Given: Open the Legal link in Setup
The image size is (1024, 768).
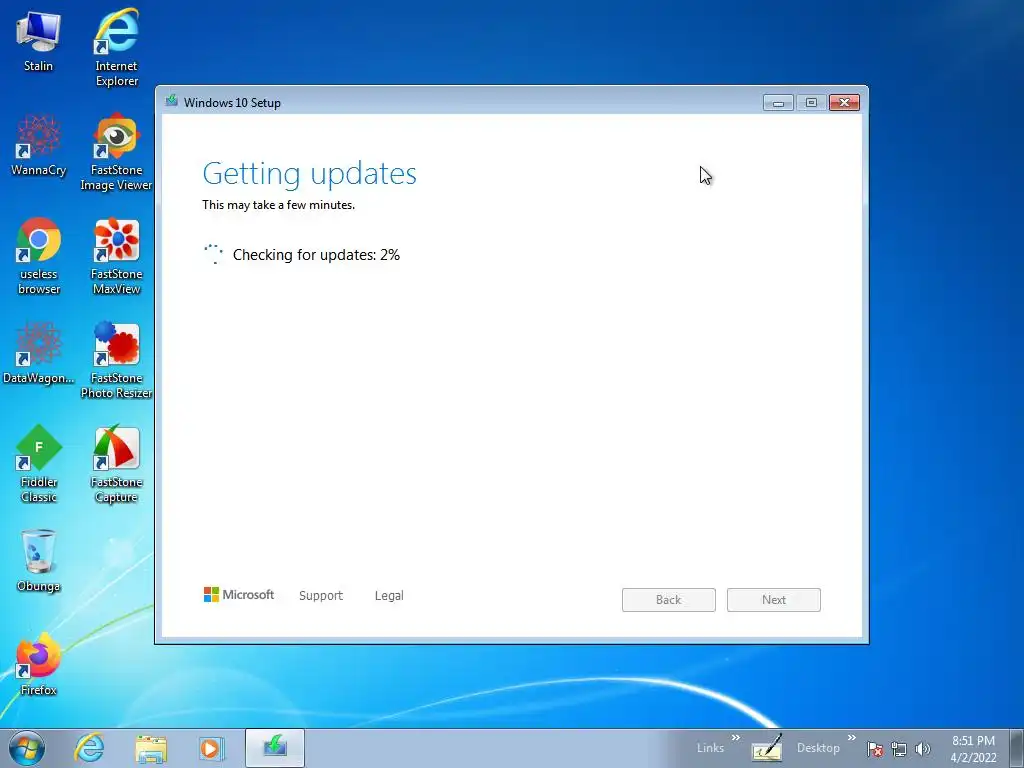Looking at the screenshot, I should pos(389,596).
